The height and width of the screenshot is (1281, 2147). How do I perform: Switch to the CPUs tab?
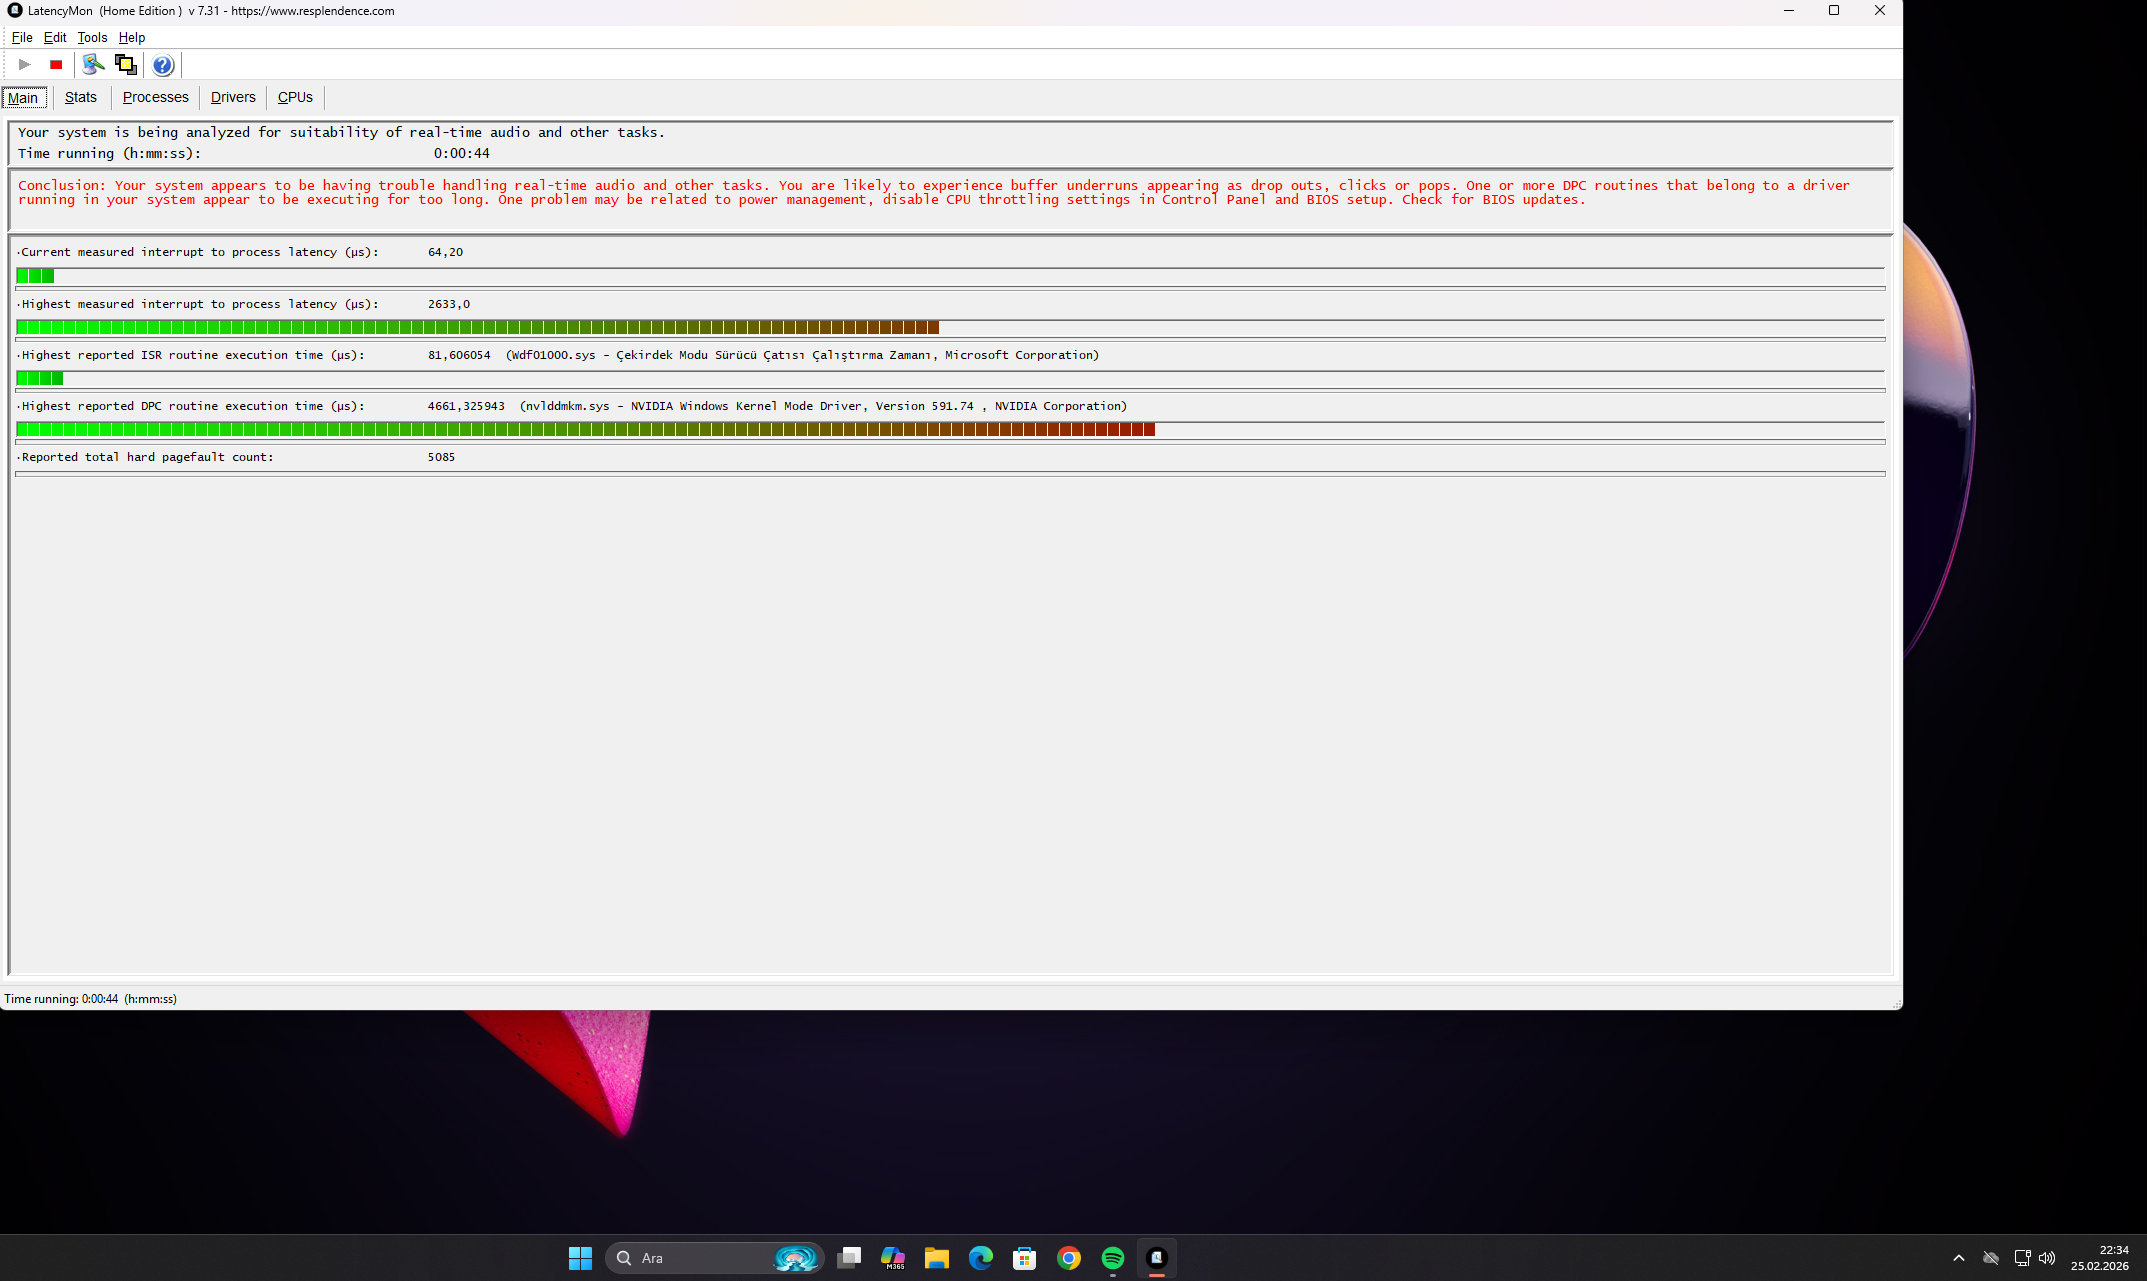(x=295, y=97)
